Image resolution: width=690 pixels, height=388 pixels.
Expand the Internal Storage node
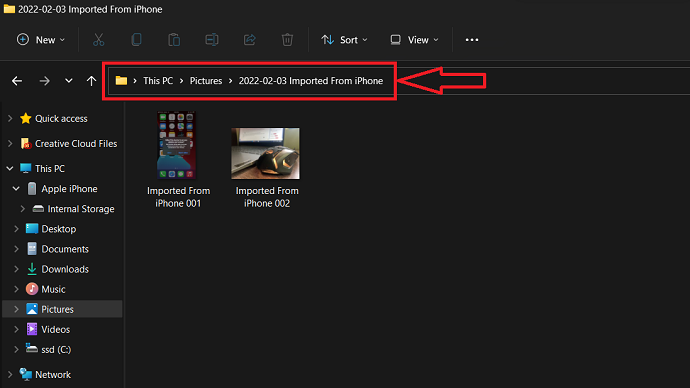22,209
